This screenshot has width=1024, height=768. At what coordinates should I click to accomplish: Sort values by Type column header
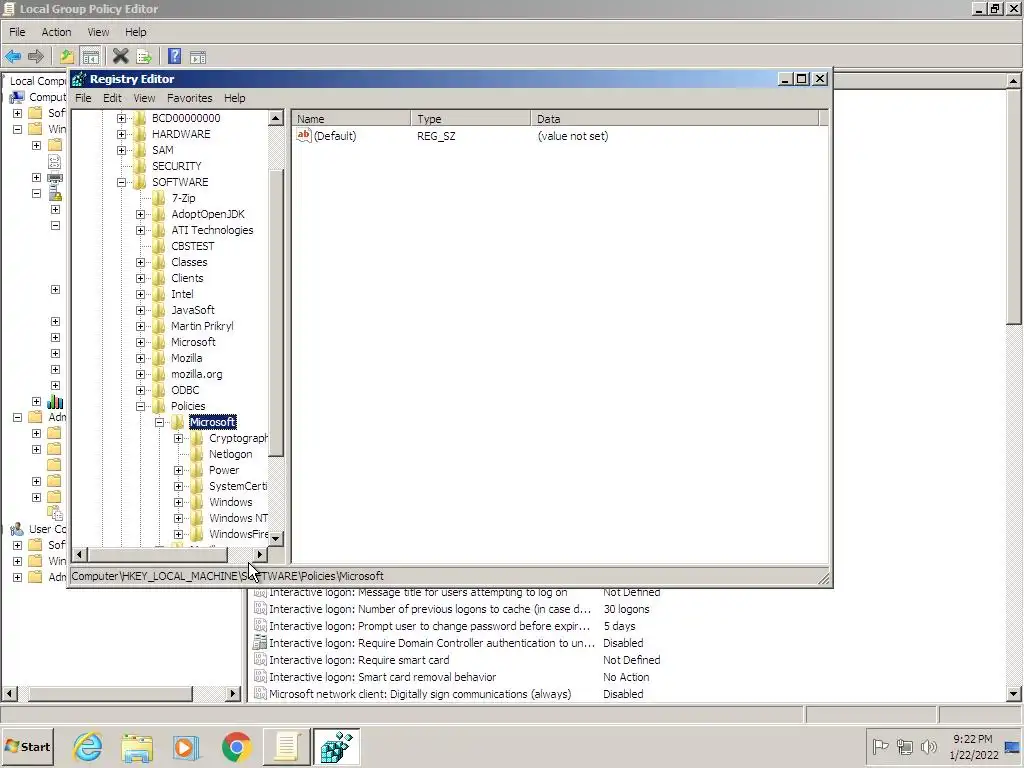[470, 119]
